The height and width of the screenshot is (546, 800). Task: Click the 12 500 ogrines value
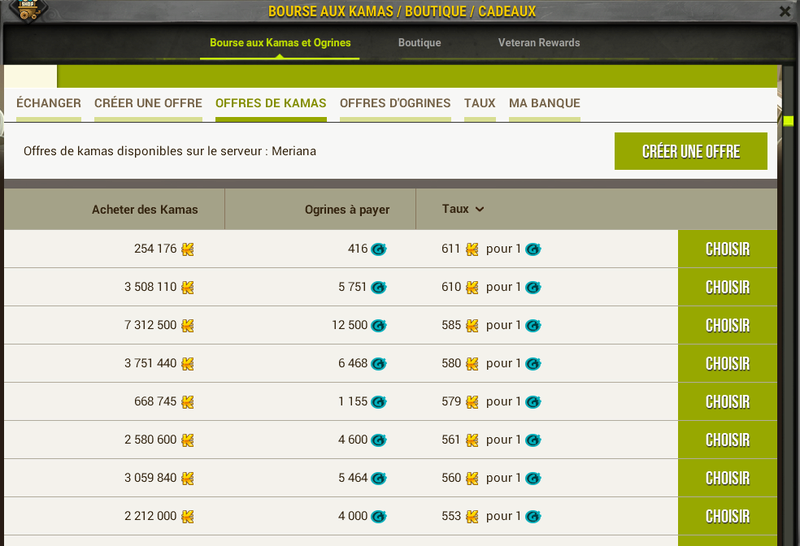(349, 325)
